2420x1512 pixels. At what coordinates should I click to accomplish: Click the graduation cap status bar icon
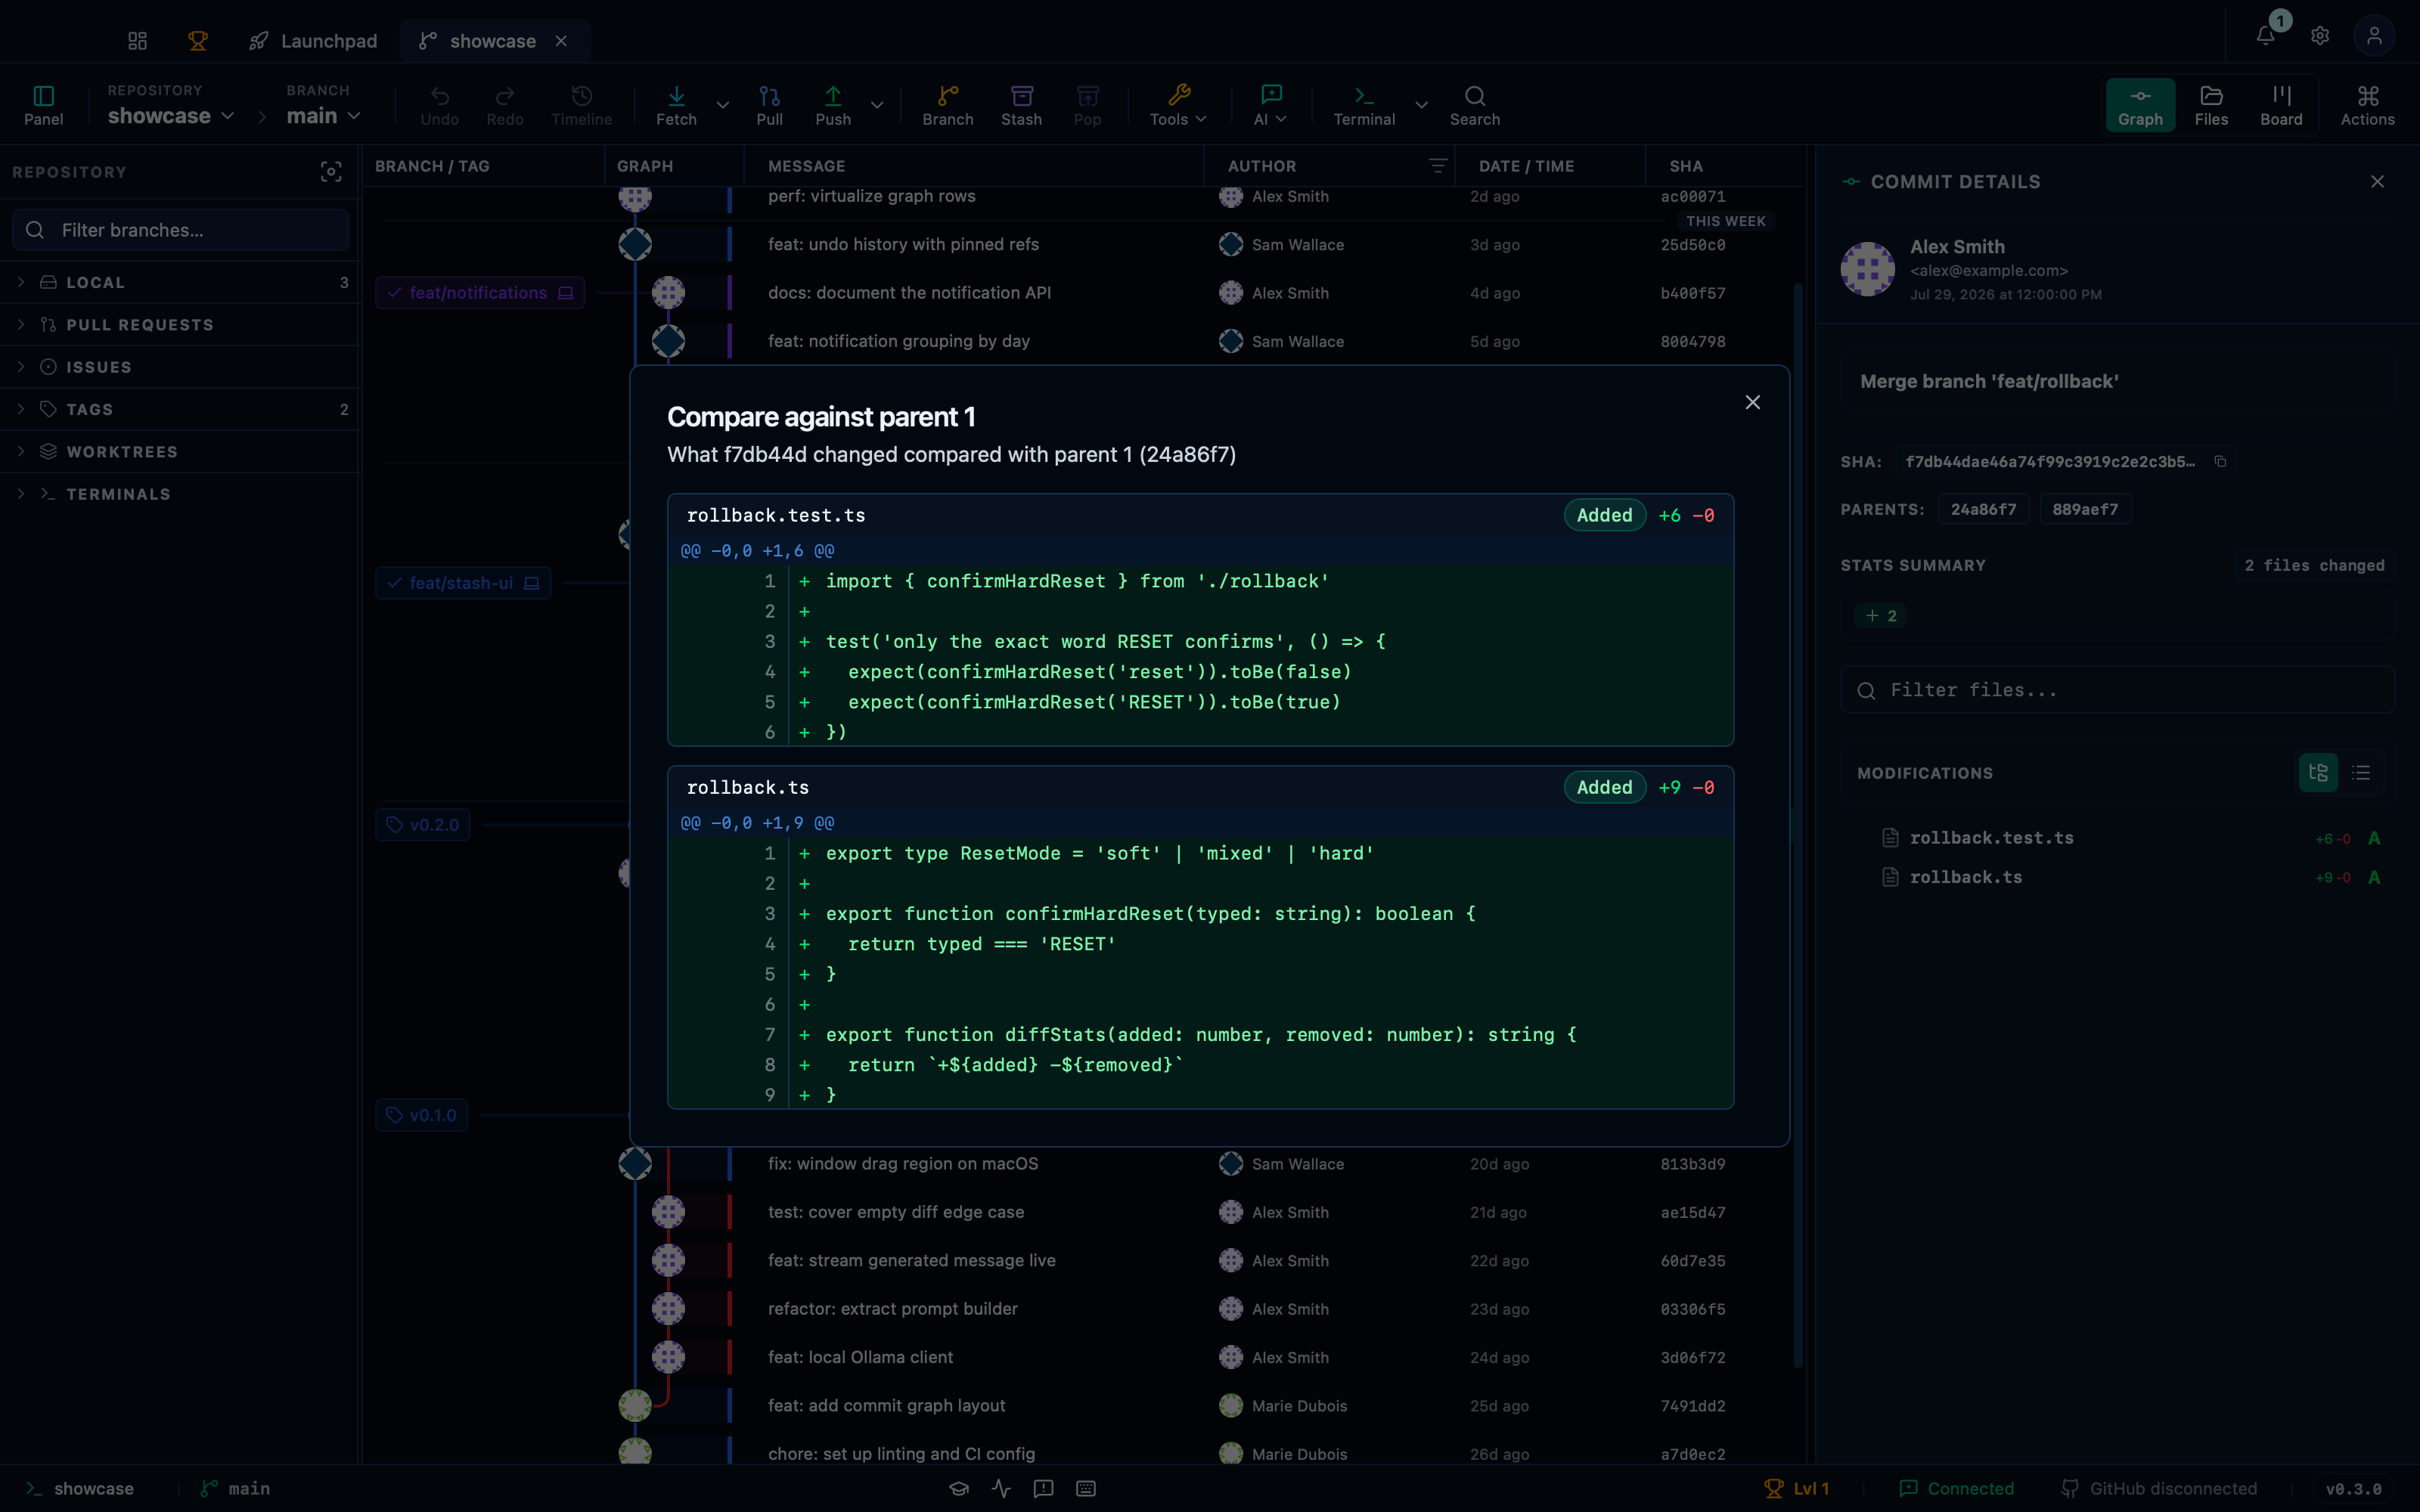(x=959, y=1488)
